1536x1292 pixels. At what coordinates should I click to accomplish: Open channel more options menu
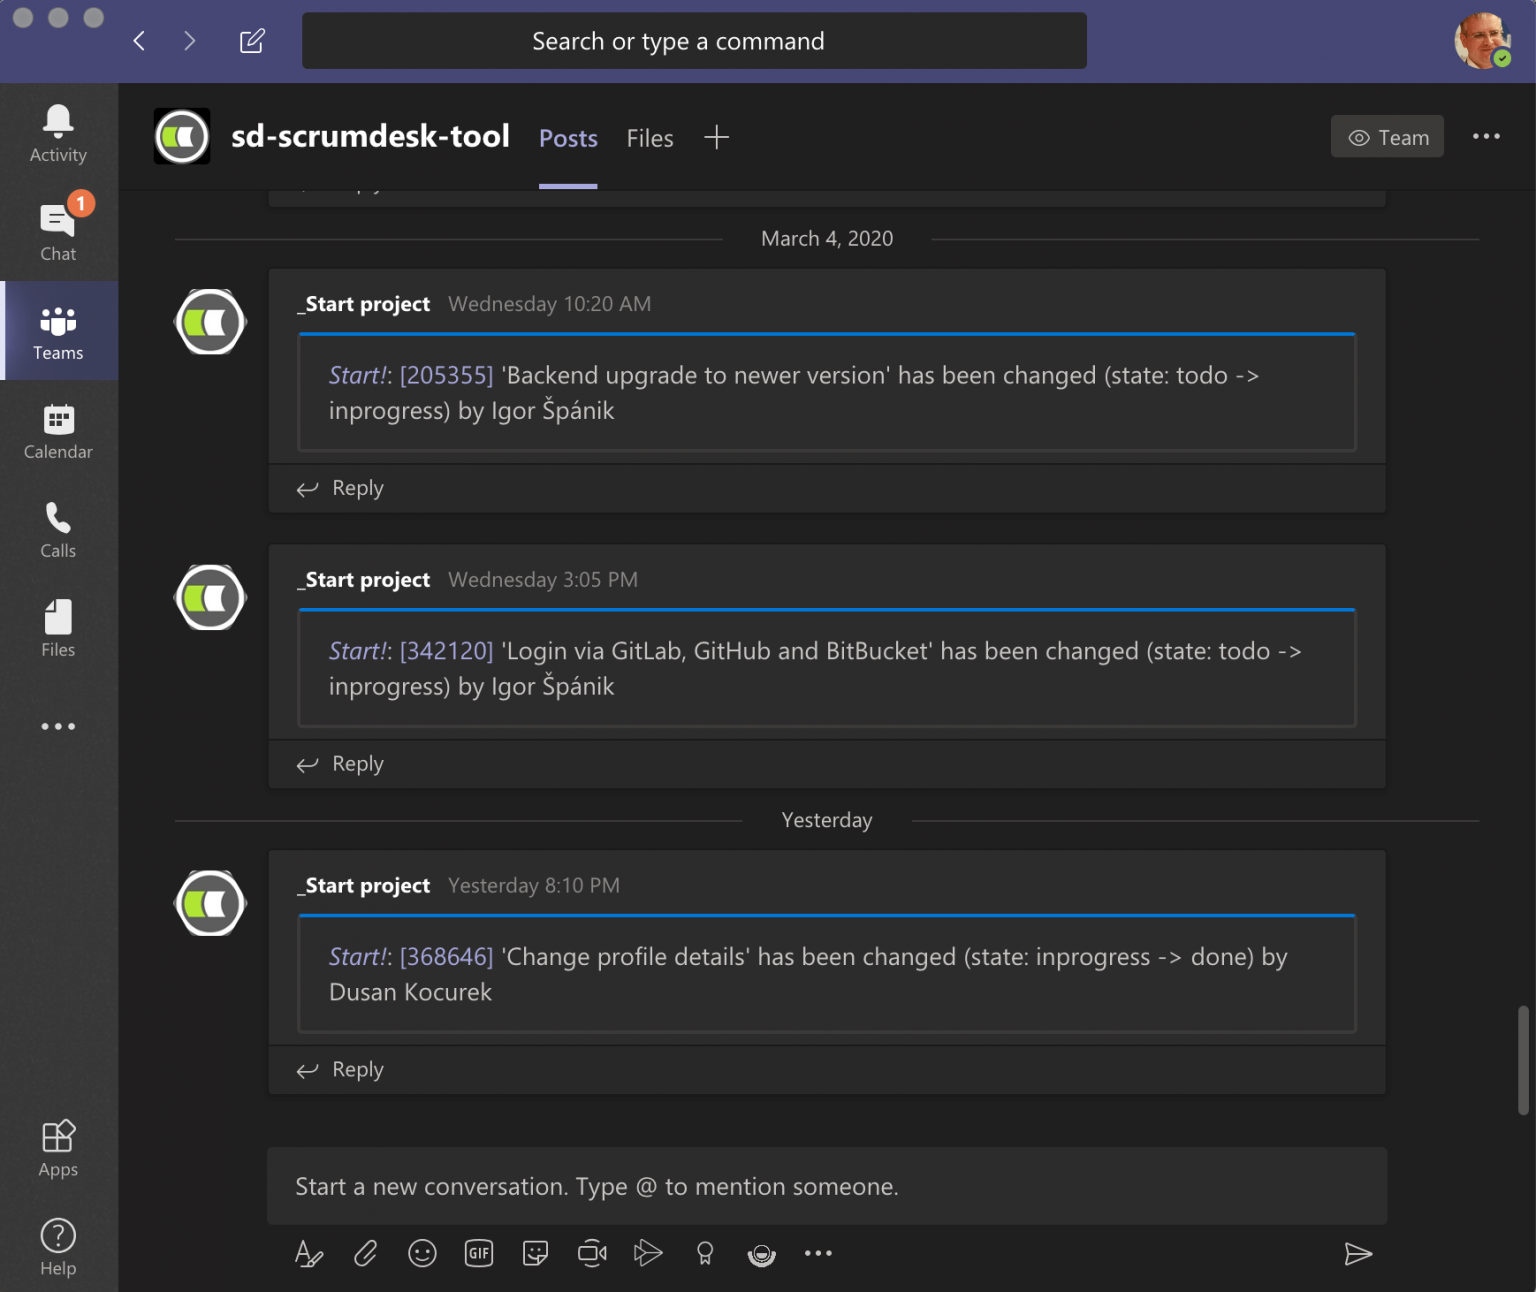coord(1486,137)
